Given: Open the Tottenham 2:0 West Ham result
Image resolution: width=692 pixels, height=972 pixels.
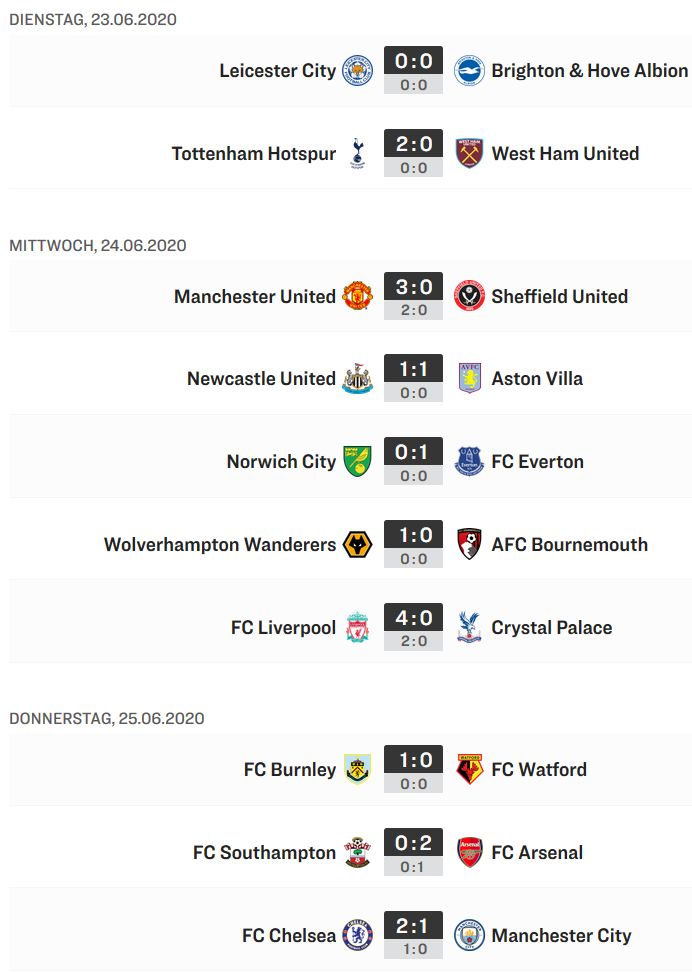Looking at the screenshot, I should [414, 153].
